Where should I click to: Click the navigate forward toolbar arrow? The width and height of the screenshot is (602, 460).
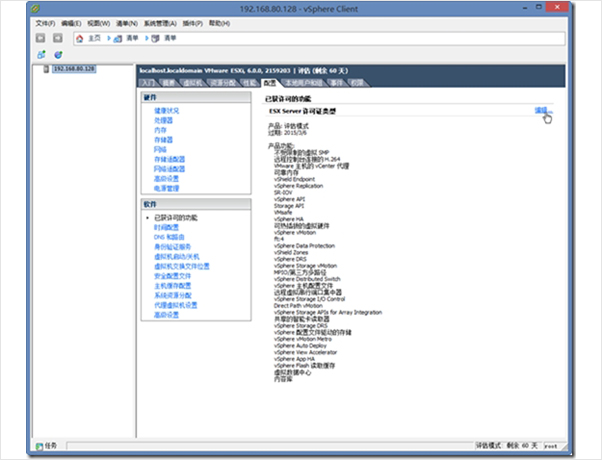58,38
